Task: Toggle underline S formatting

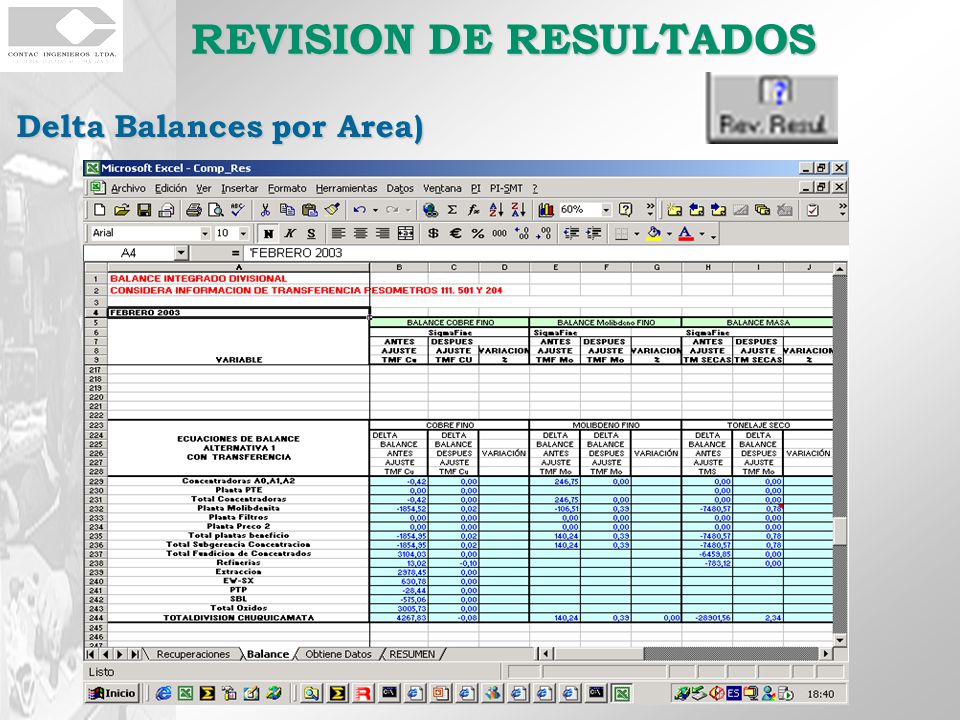Action: (x=312, y=233)
